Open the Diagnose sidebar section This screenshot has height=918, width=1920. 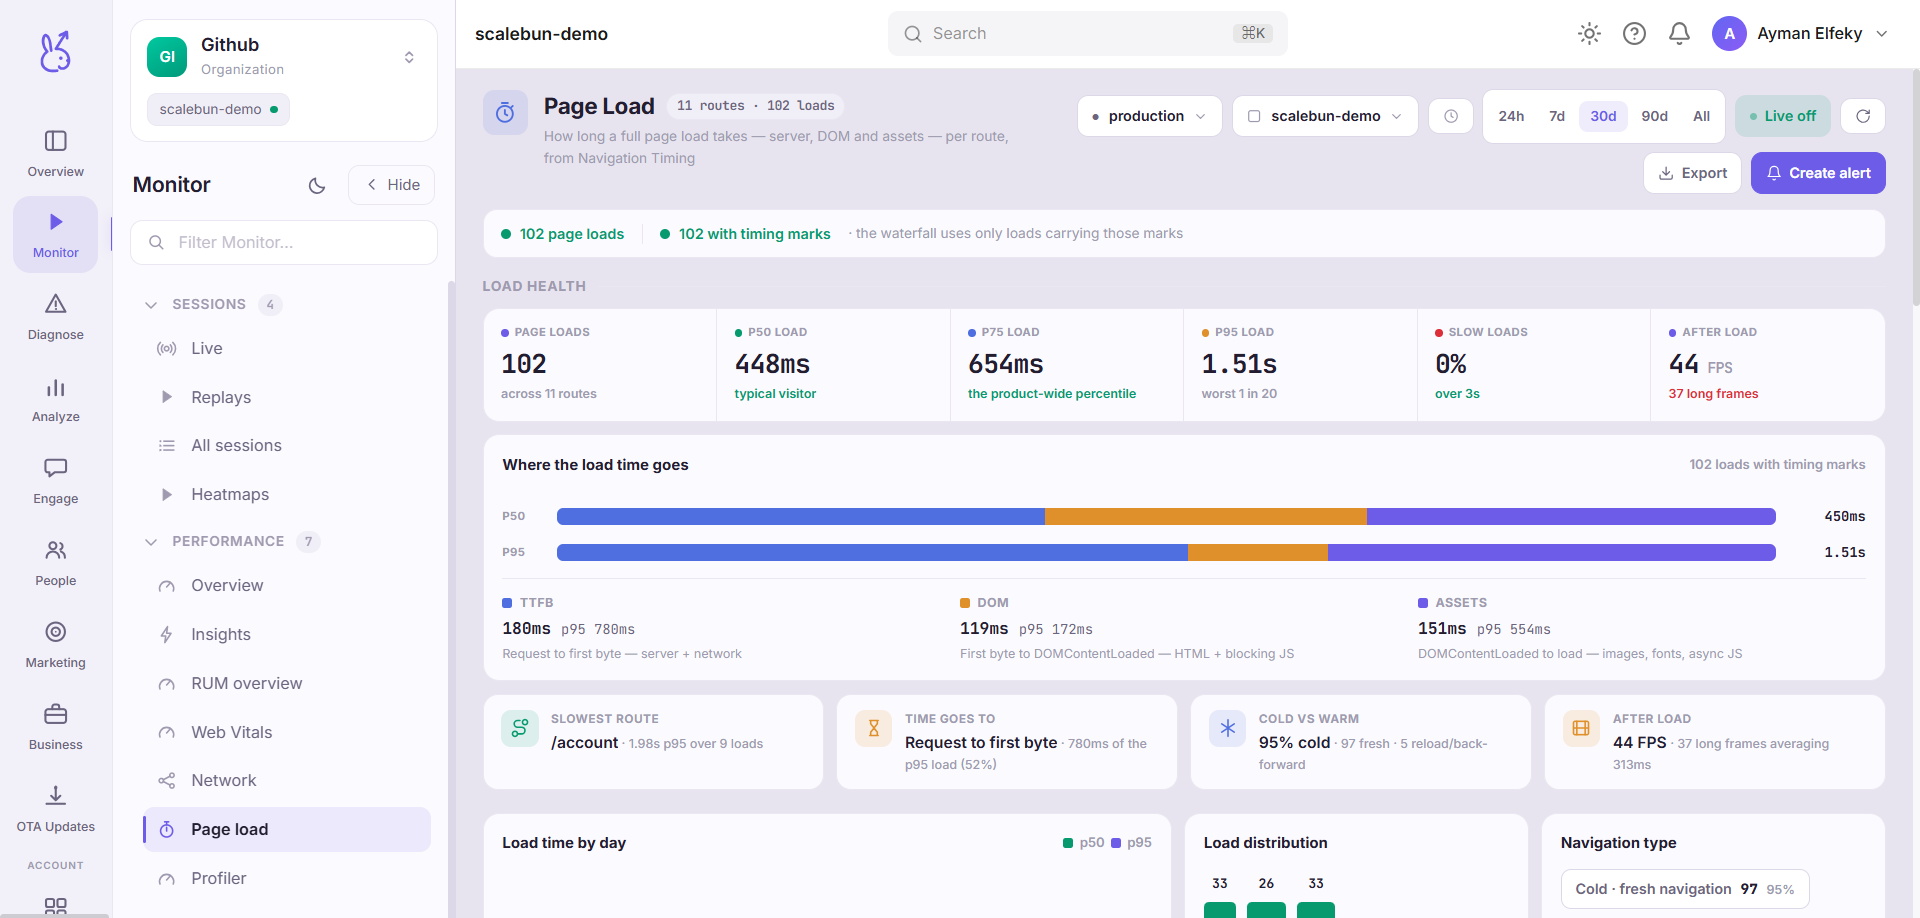click(x=56, y=317)
